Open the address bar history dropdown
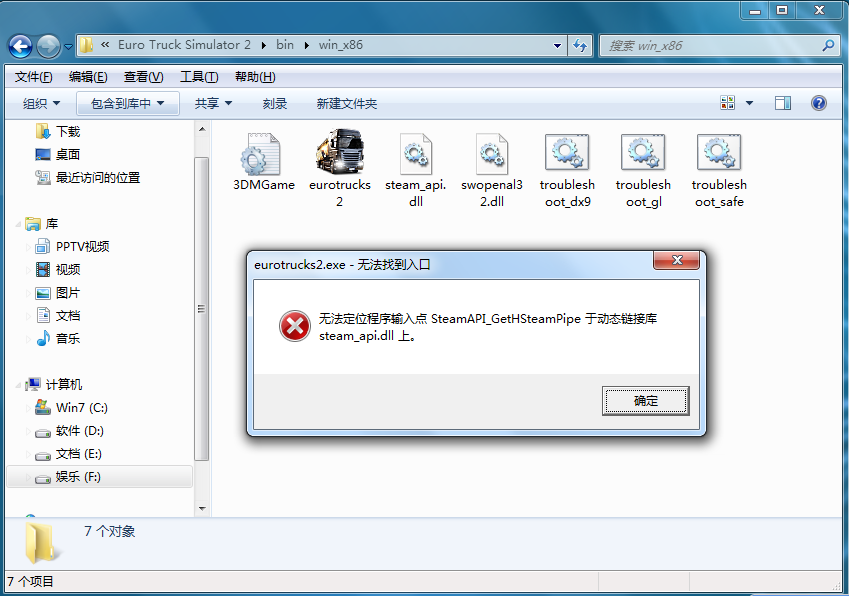Image resolution: width=849 pixels, height=596 pixels. click(x=557, y=45)
